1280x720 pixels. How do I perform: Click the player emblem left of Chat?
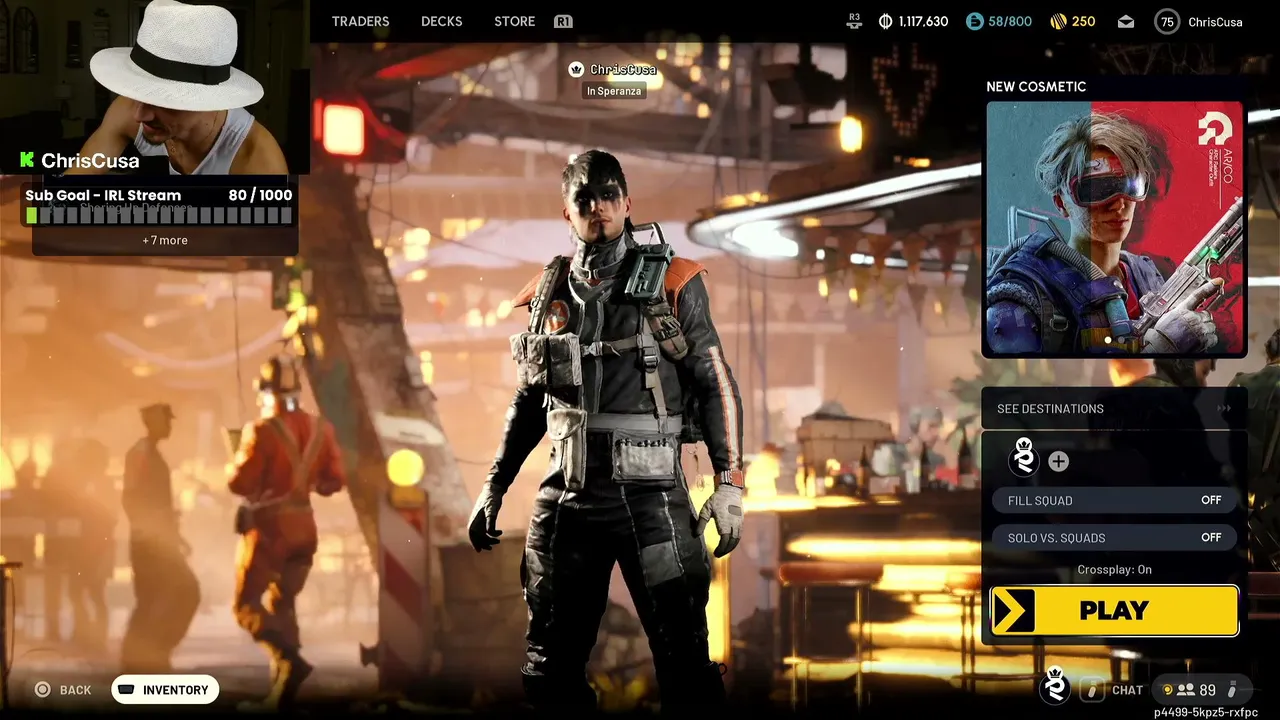[x=1055, y=686]
